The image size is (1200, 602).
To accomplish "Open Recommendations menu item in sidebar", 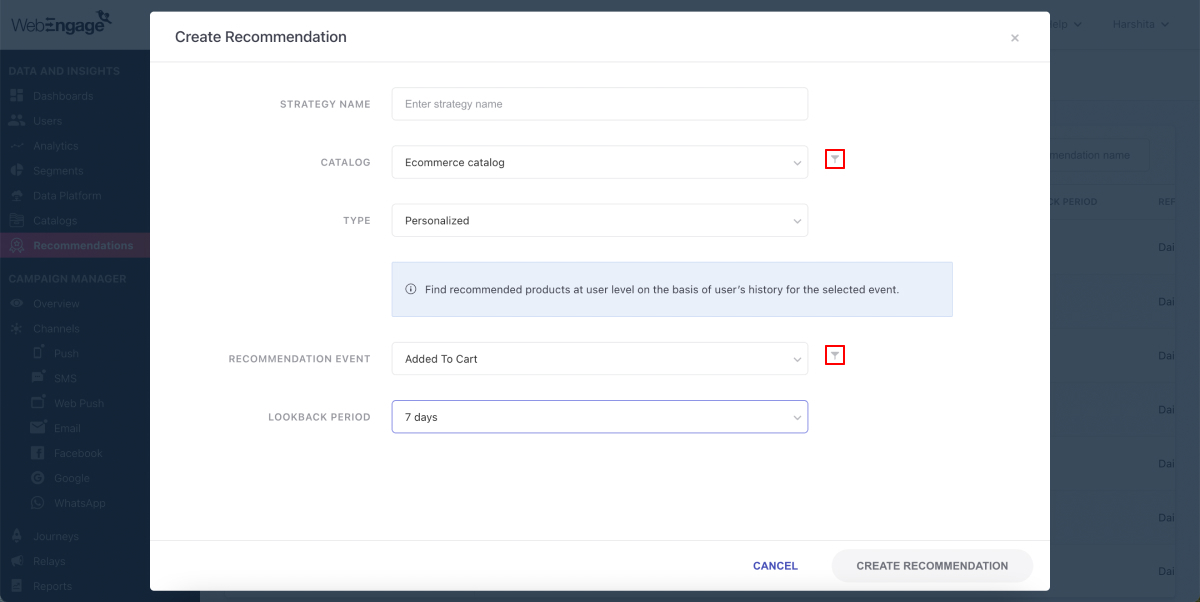I will [82, 246].
